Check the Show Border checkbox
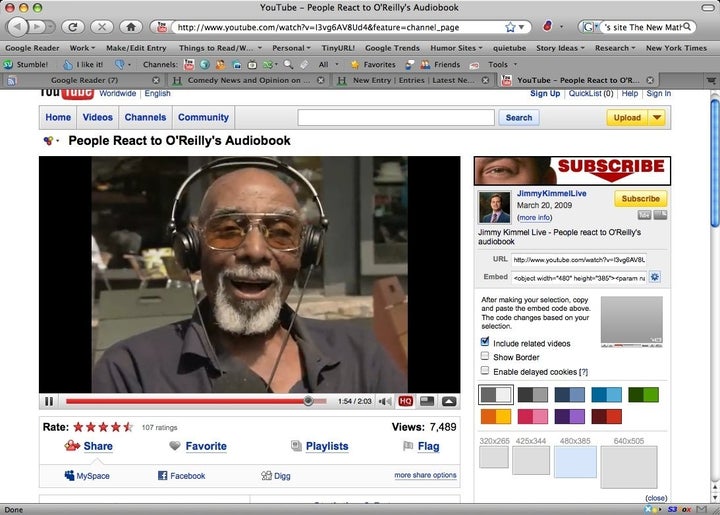The height and width of the screenshot is (515, 720). (x=484, y=356)
